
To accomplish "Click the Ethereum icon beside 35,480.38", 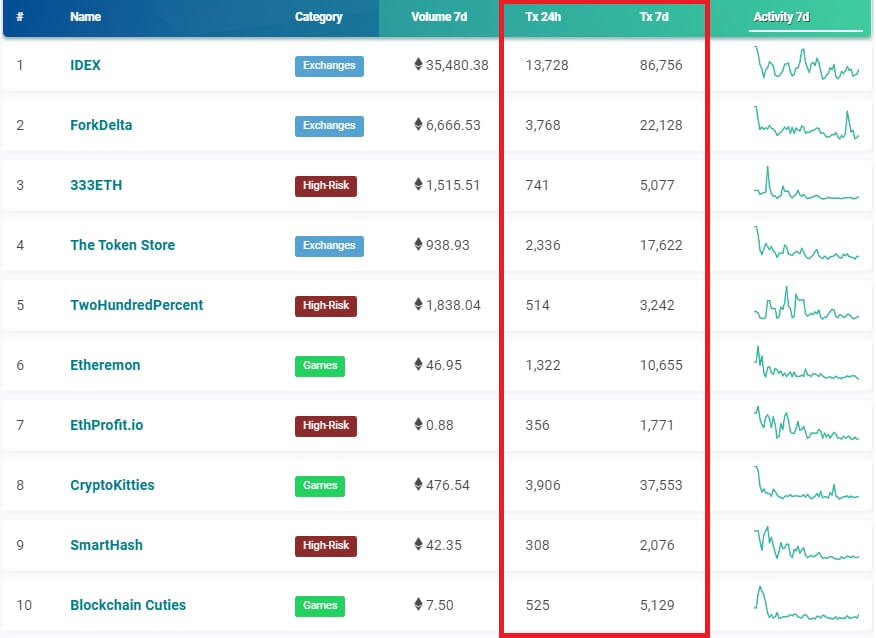I will point(418,64).
